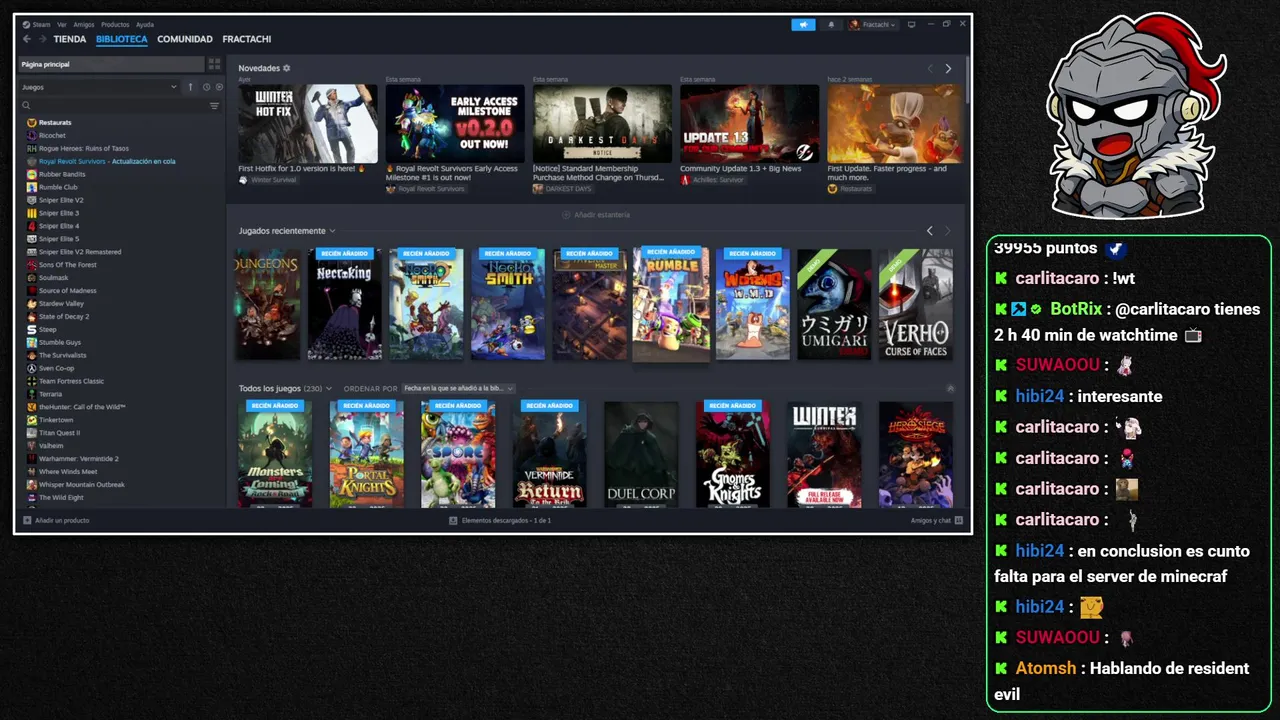Go back with the back arrow
1280x720 pixels.
27,39
